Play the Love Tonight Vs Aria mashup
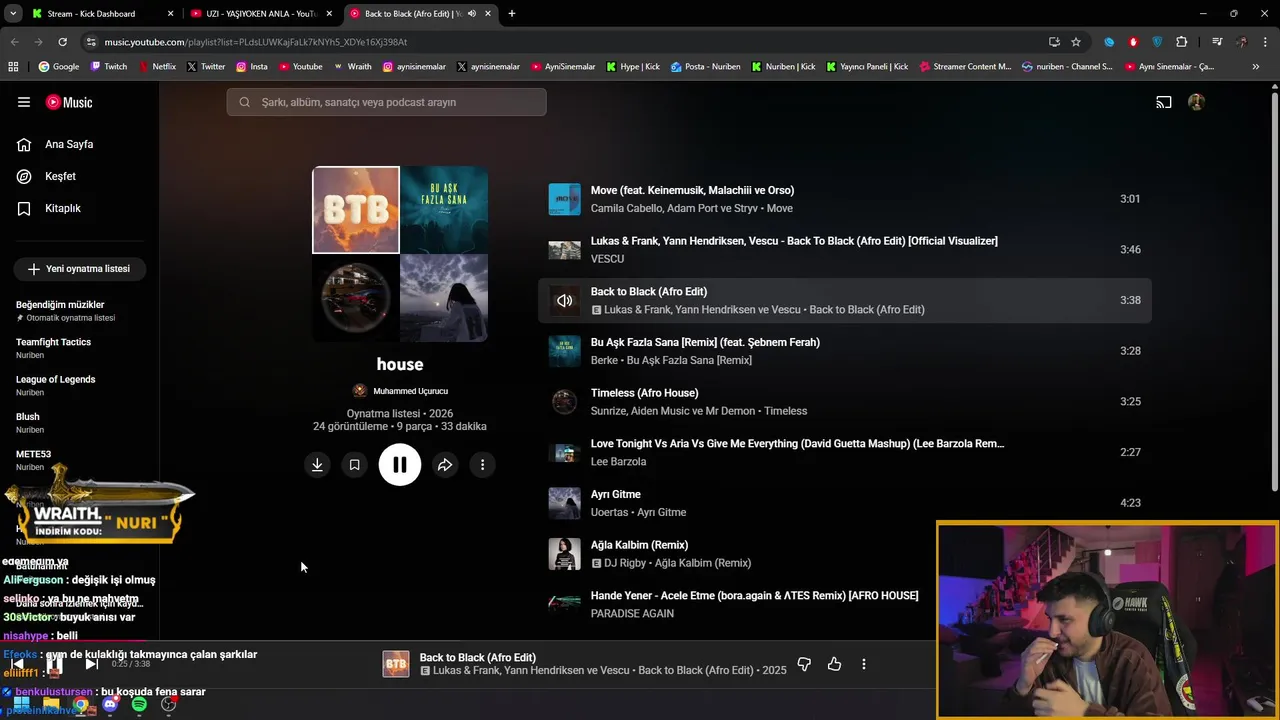 coord(797,444)
